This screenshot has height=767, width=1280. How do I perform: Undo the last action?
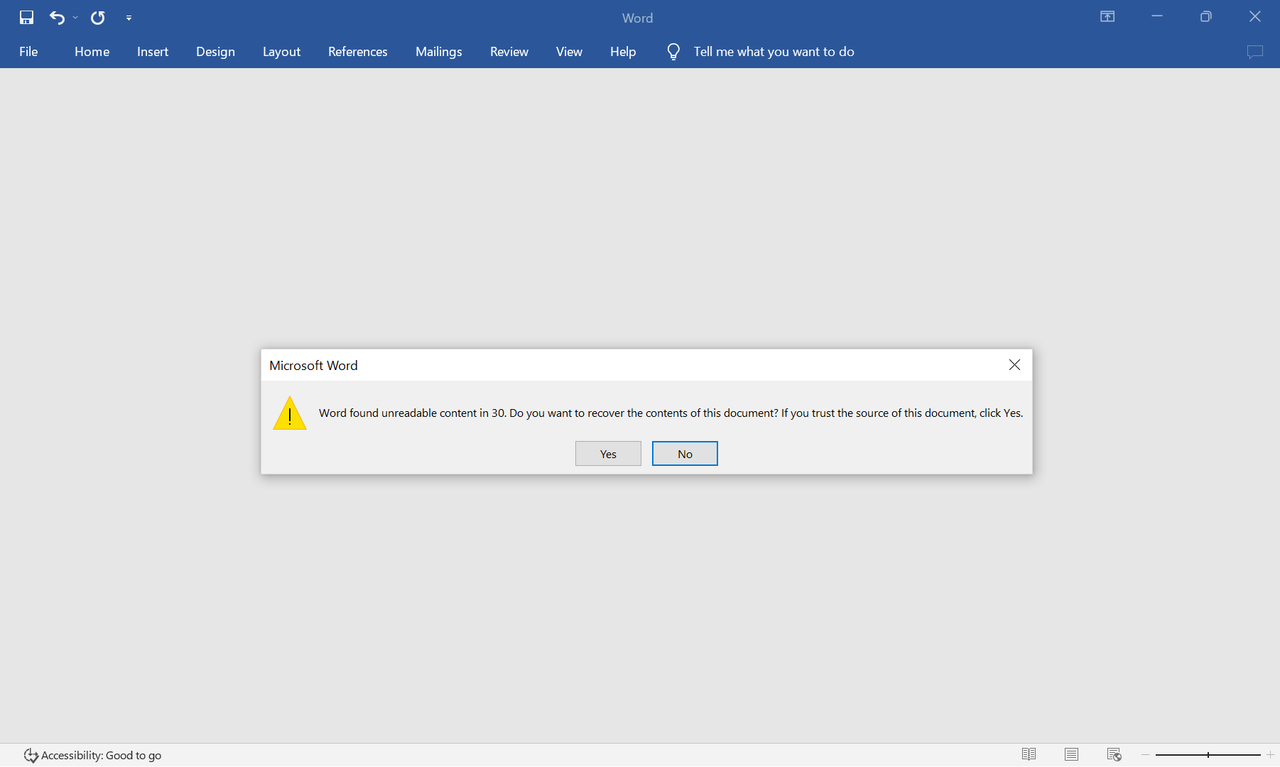pos(57,17)
